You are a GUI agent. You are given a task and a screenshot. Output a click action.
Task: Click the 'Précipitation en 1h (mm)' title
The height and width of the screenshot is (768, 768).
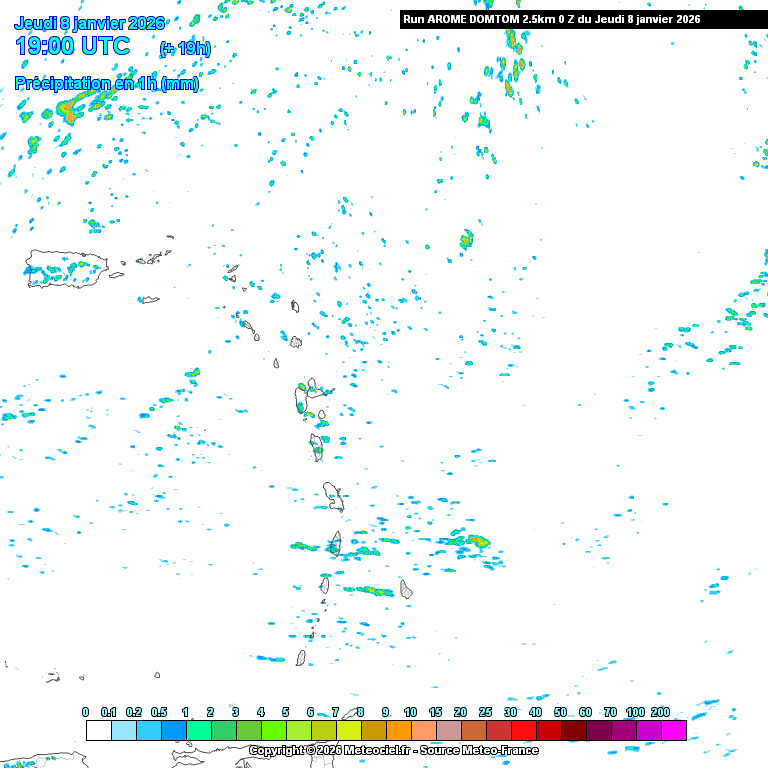107,84
